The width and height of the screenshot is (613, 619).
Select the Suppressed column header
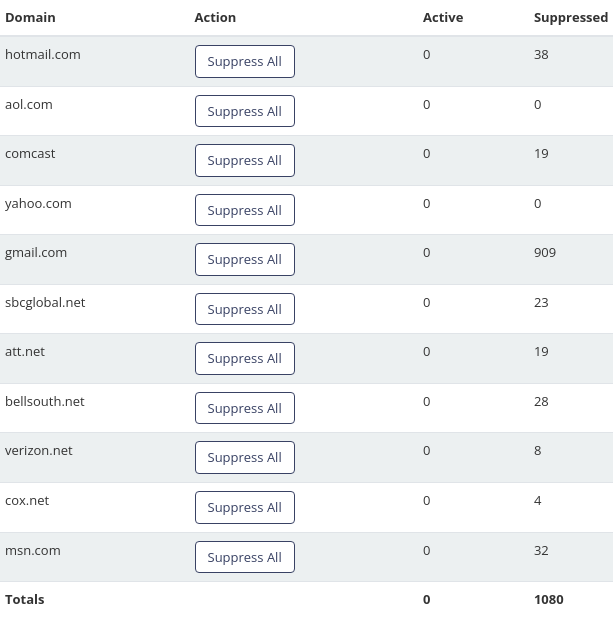571,17
